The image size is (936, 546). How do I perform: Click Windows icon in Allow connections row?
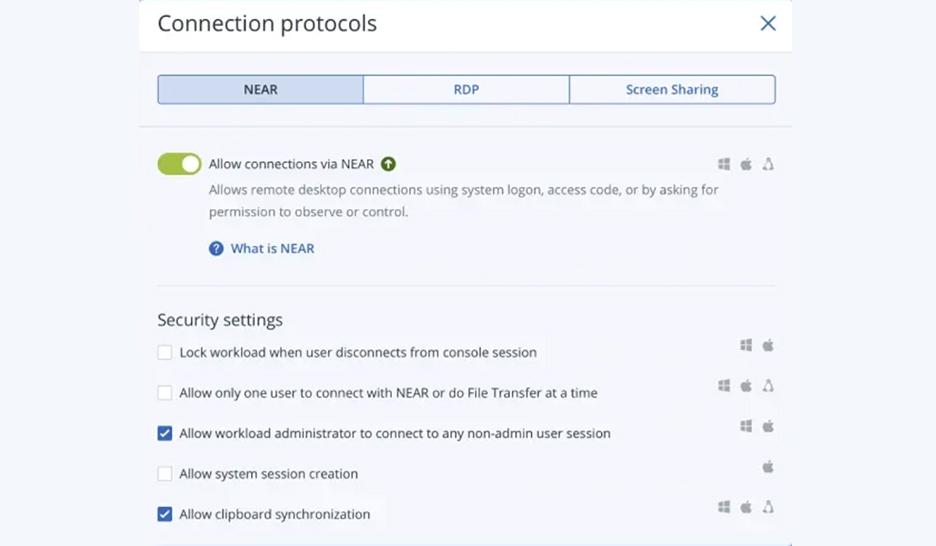coord(724,164)
